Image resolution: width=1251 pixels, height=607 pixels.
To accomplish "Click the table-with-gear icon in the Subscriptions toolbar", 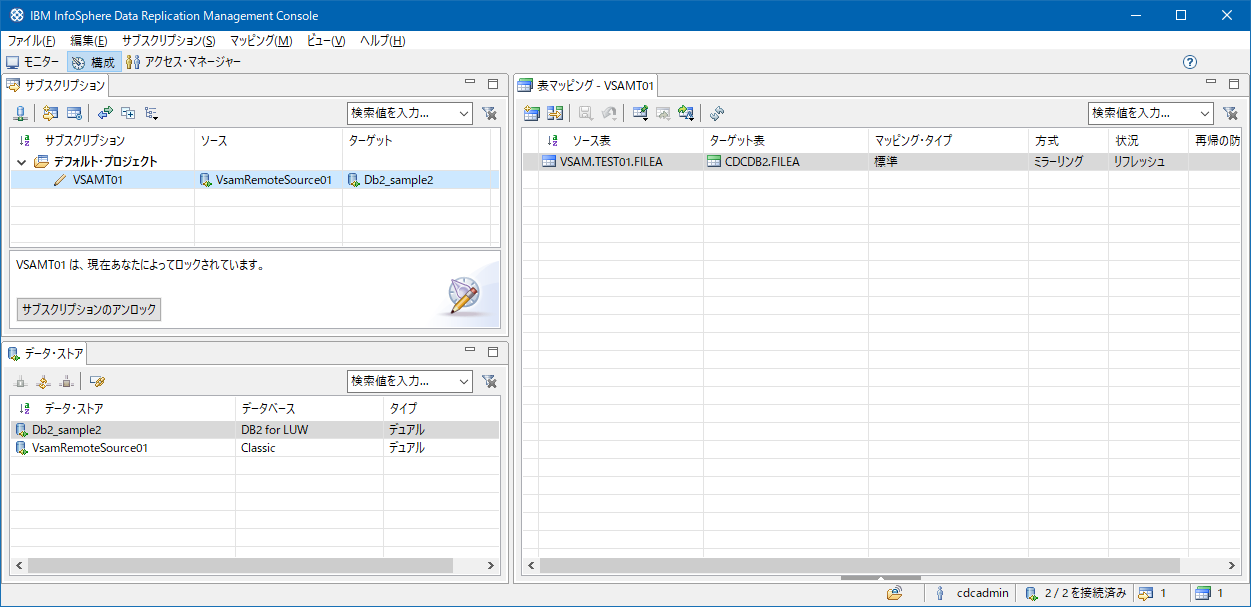I will (x=73, y=113).
